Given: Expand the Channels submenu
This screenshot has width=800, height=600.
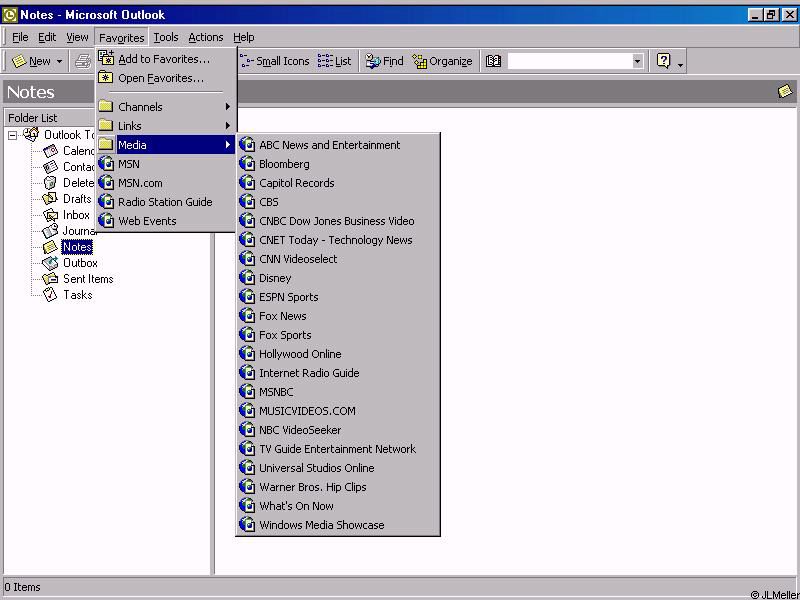Looking at the screenshot, I should [165, 107].
